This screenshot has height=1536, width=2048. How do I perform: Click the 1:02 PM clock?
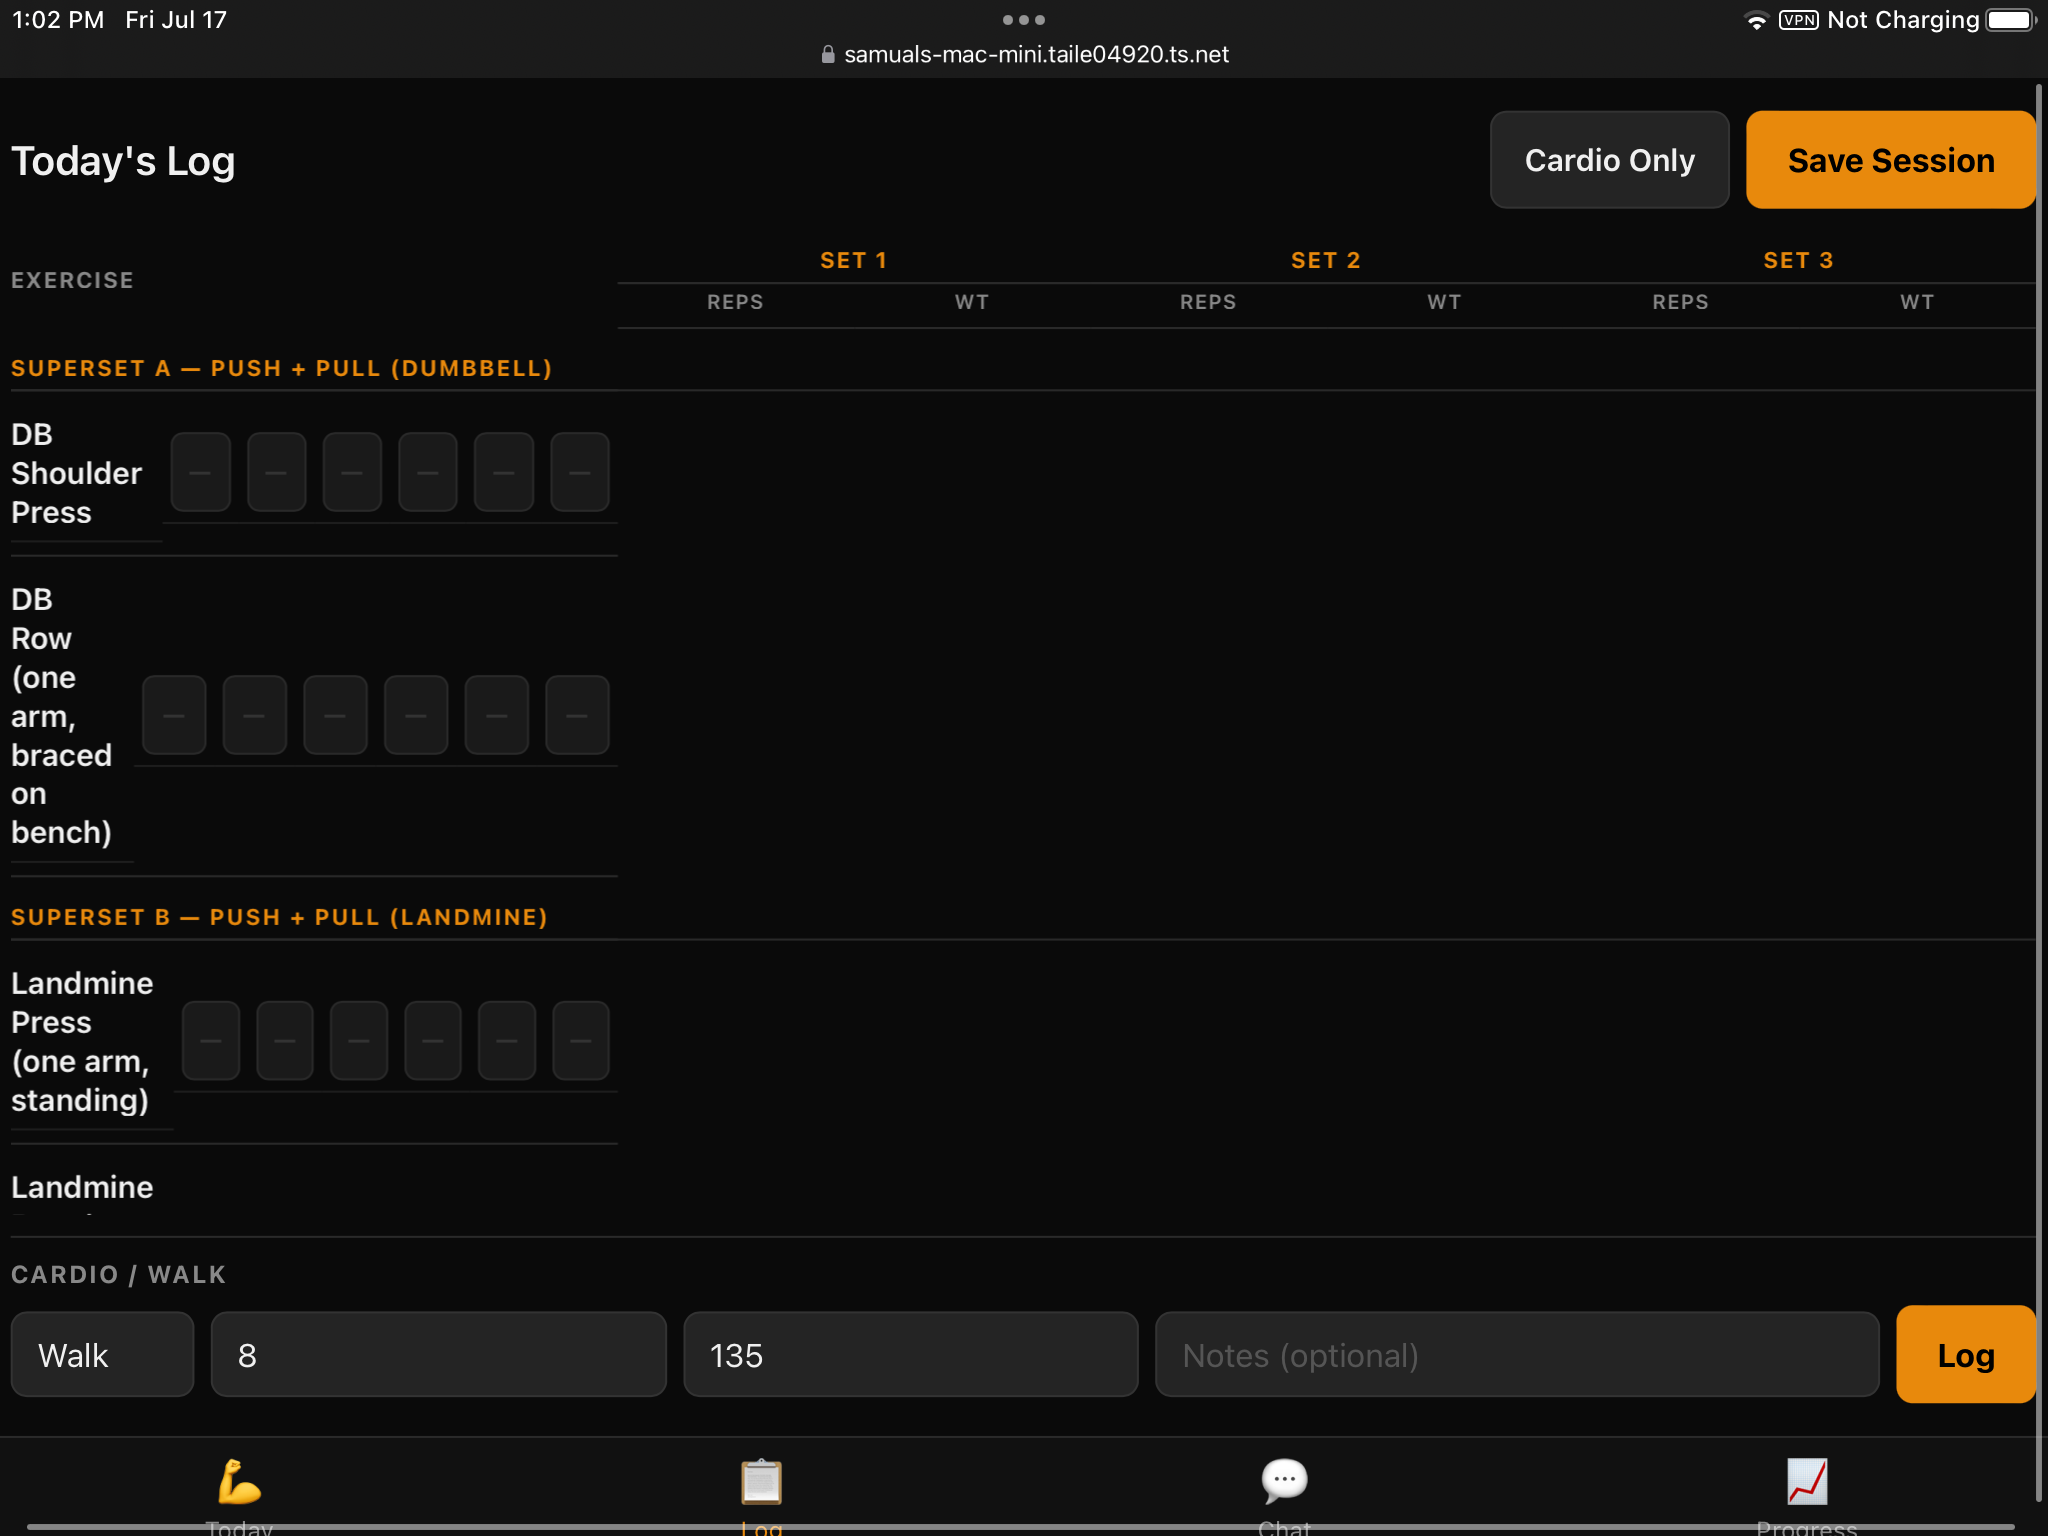(x=58, y=20)
